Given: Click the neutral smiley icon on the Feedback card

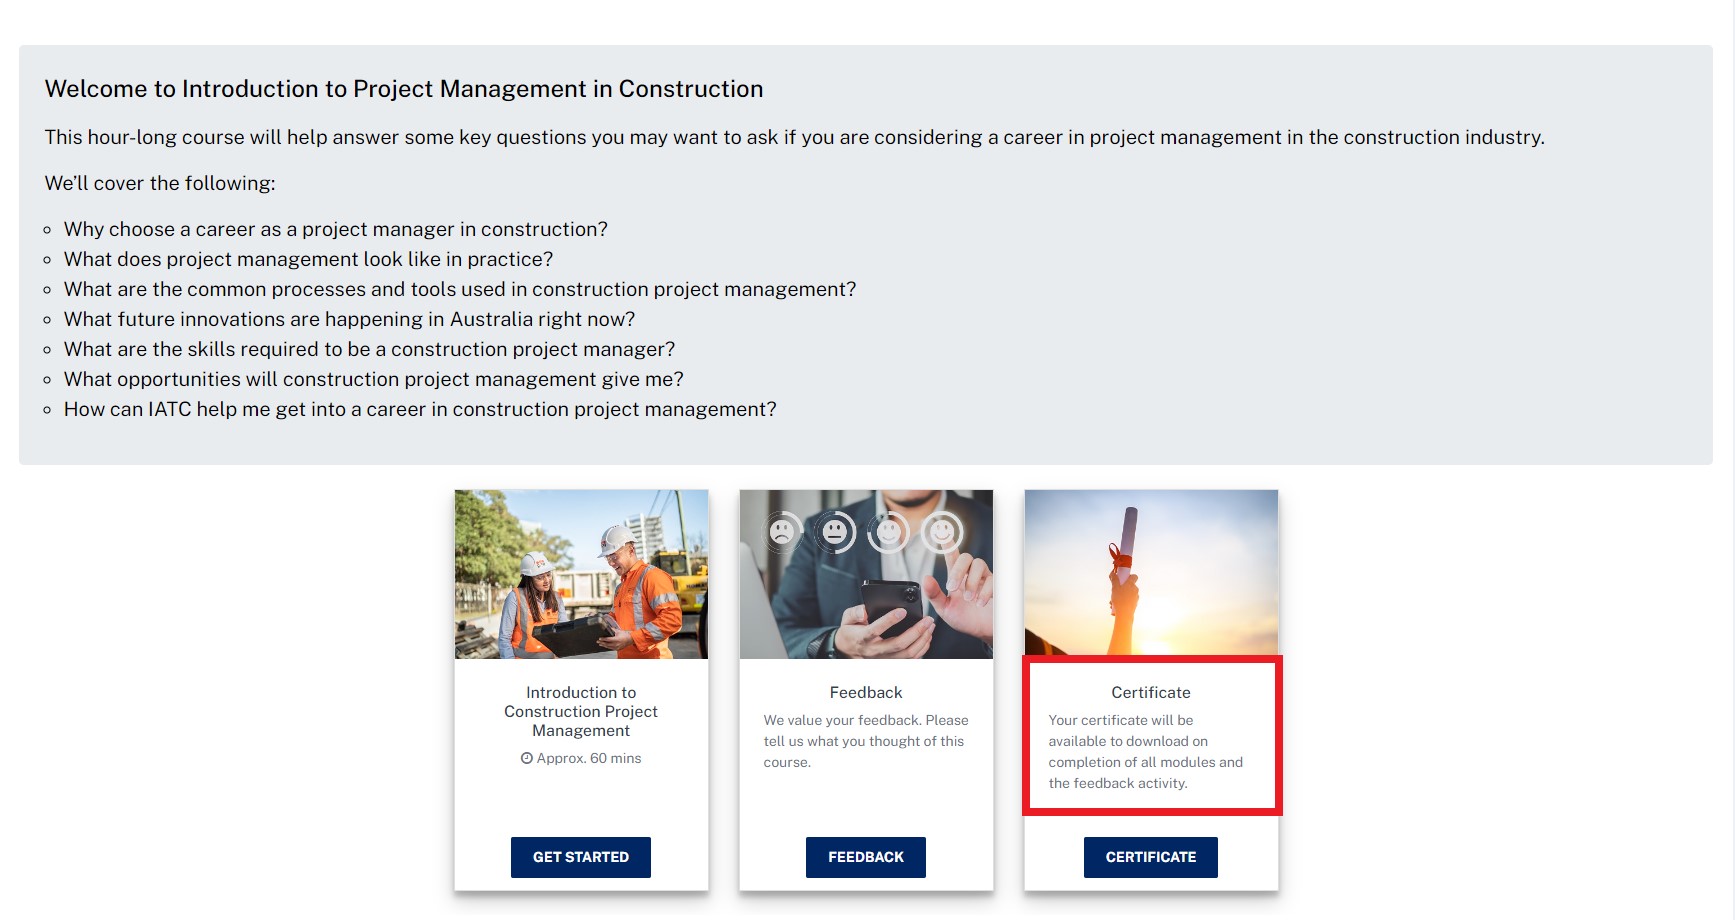Looking at the screenshot, I should 835,533.
